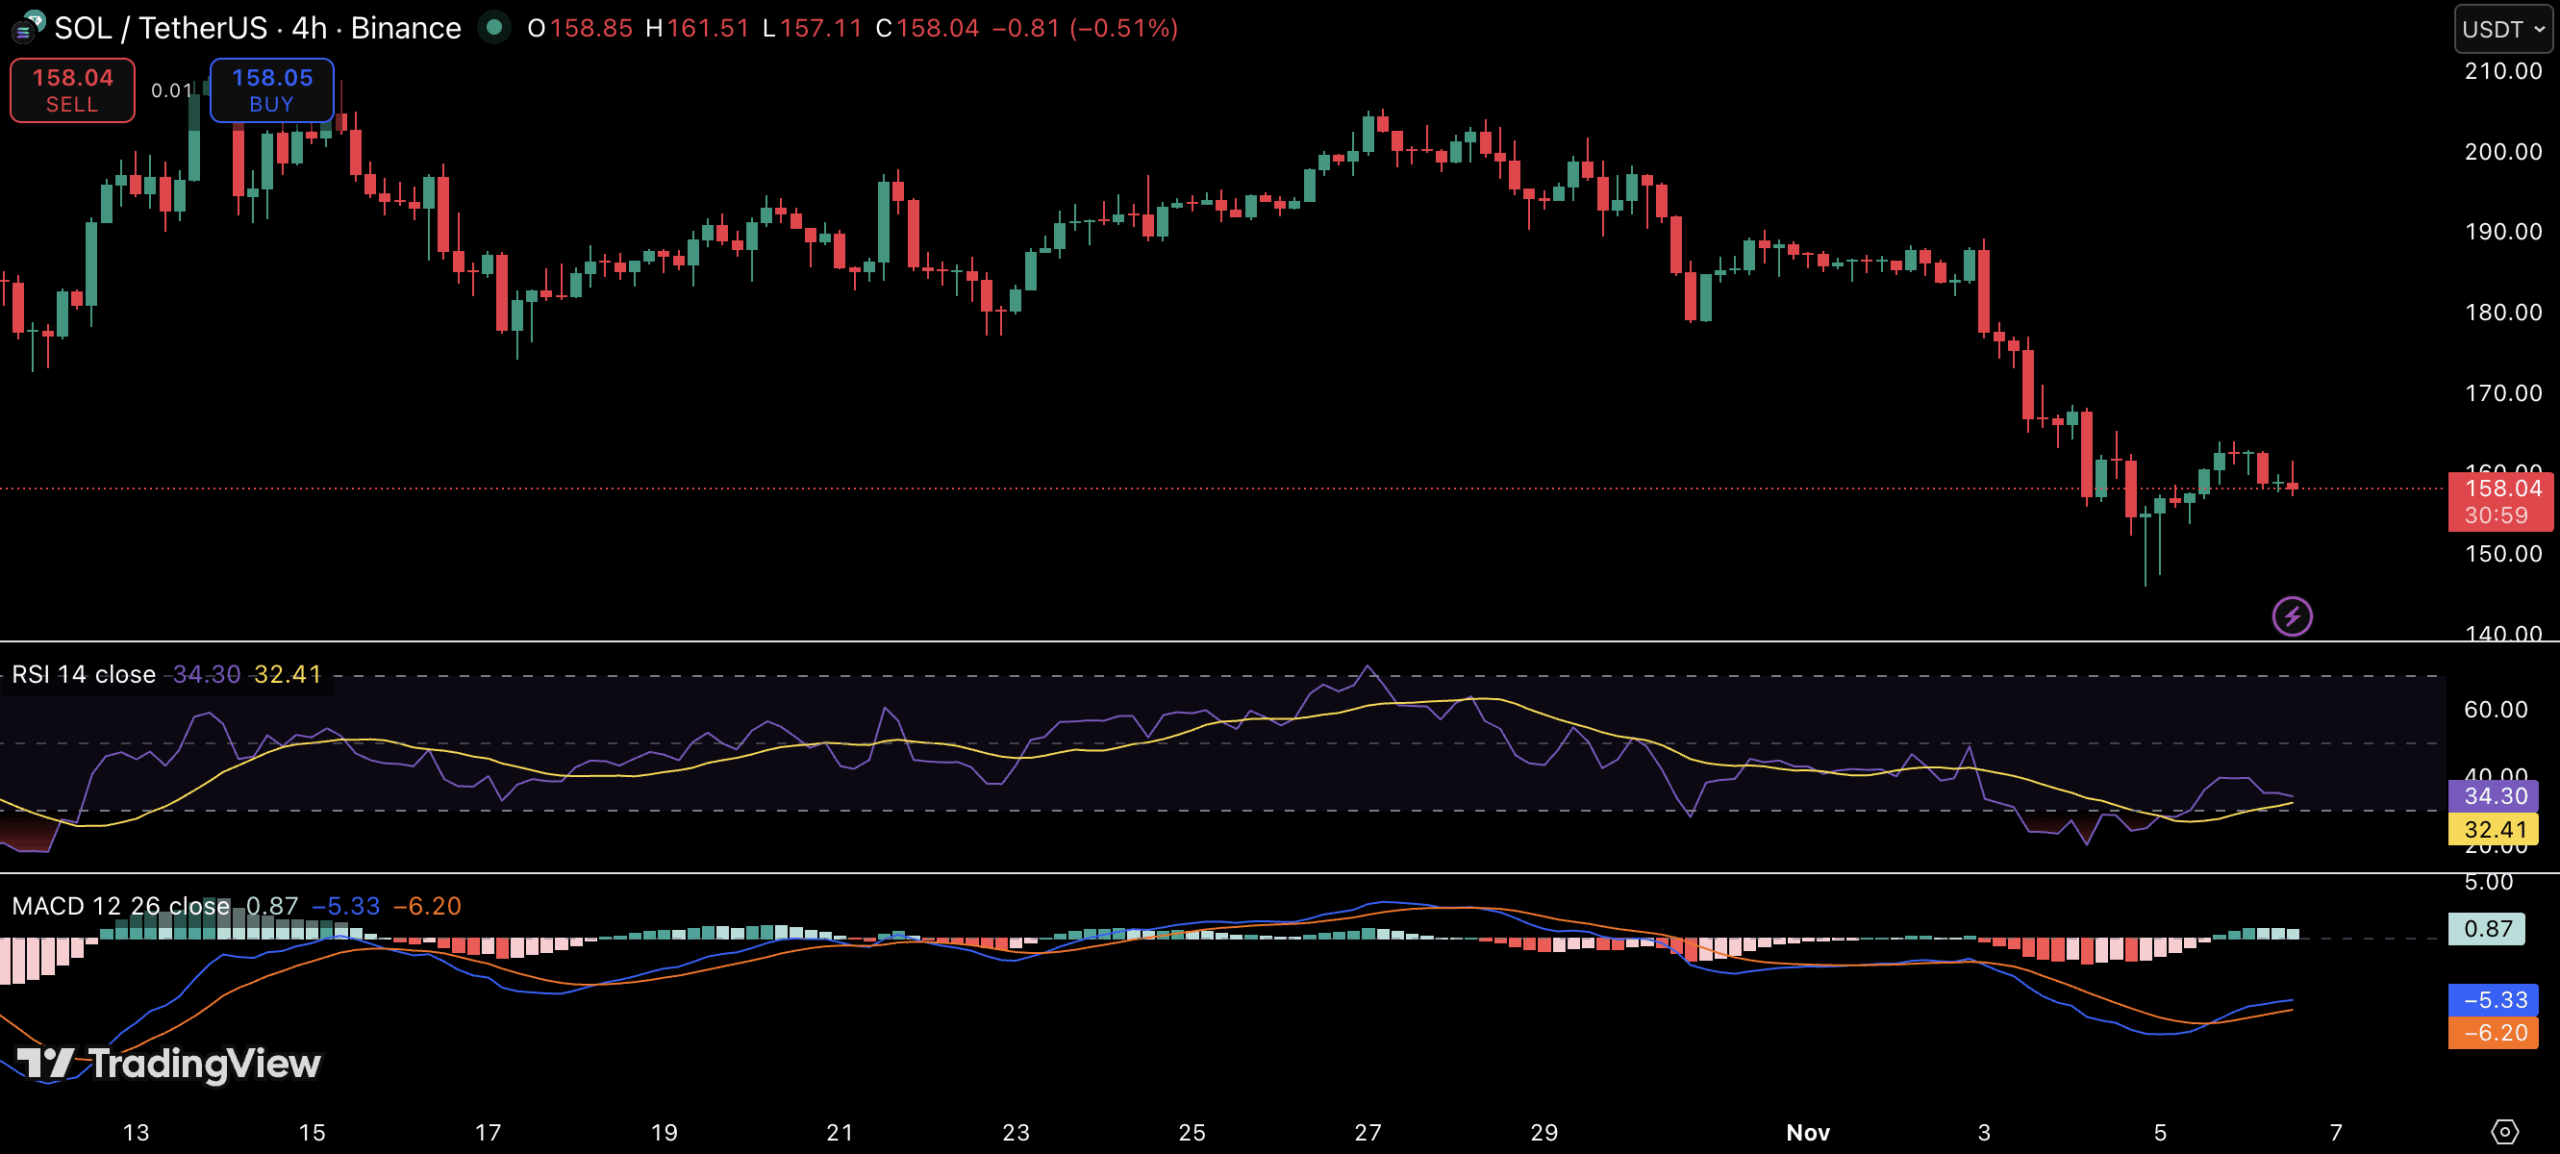The image size is (2560, 1154).
Task: Click date 27 on the time axis
Action: pos(1367,1132)
